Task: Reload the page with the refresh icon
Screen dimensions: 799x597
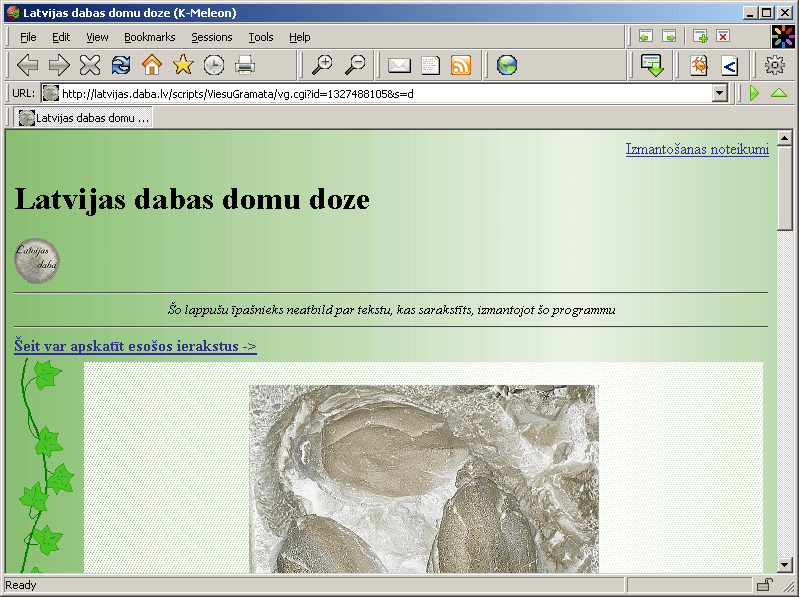Action: coord(121,65)
